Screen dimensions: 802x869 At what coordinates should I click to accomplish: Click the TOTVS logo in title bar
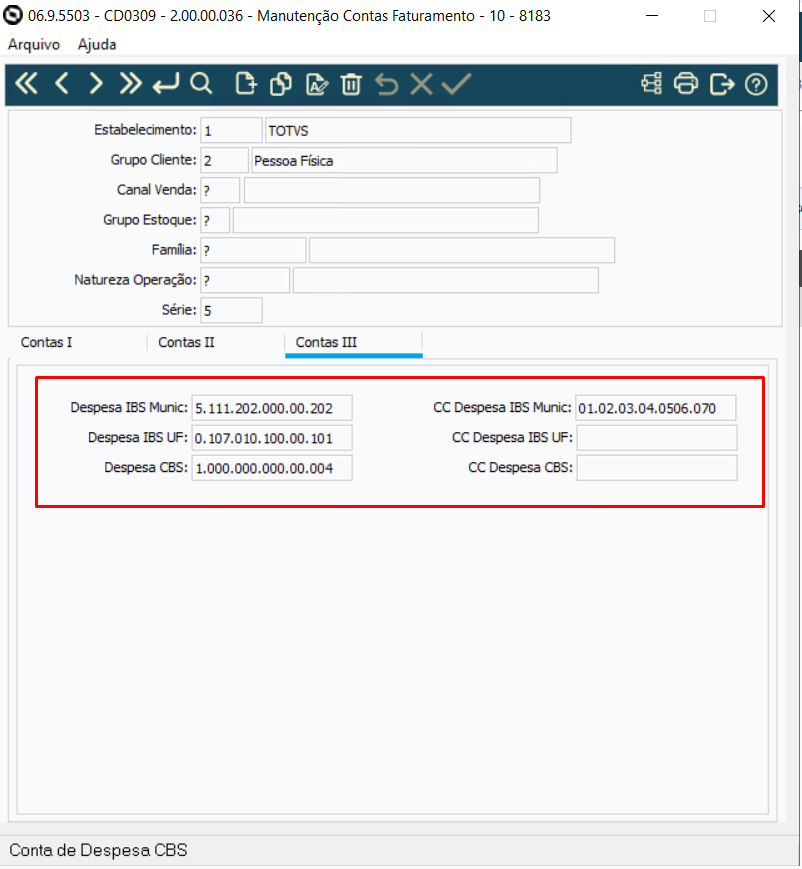click(x=13, y=16)
